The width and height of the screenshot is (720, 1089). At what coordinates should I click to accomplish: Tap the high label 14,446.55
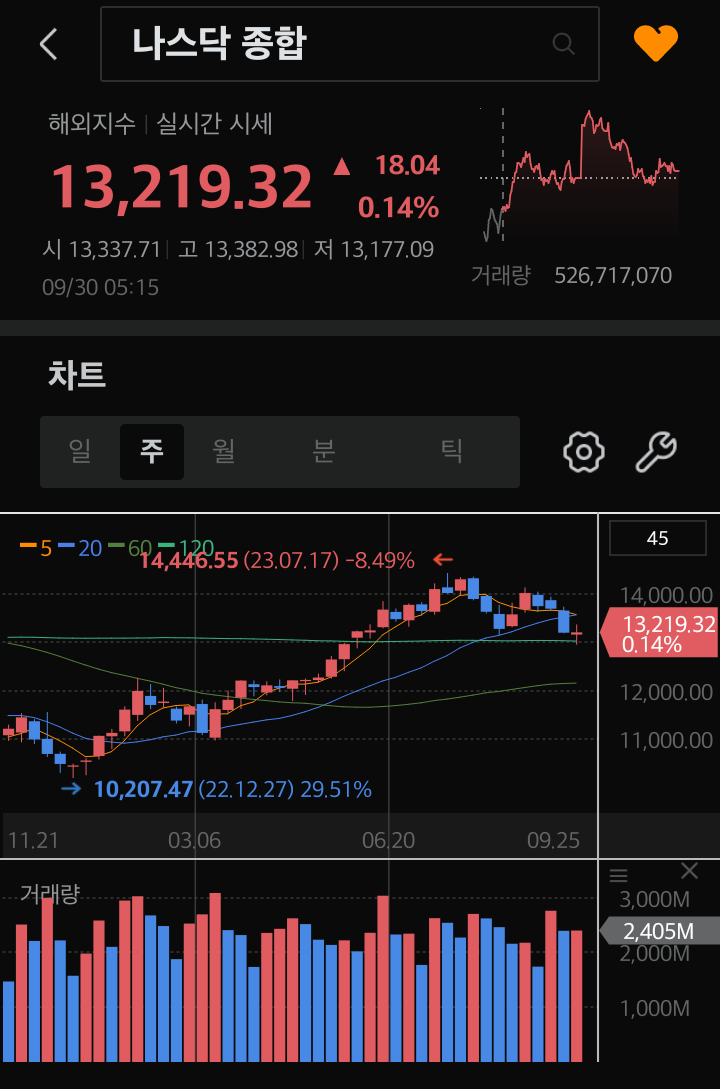coord(189,560)
